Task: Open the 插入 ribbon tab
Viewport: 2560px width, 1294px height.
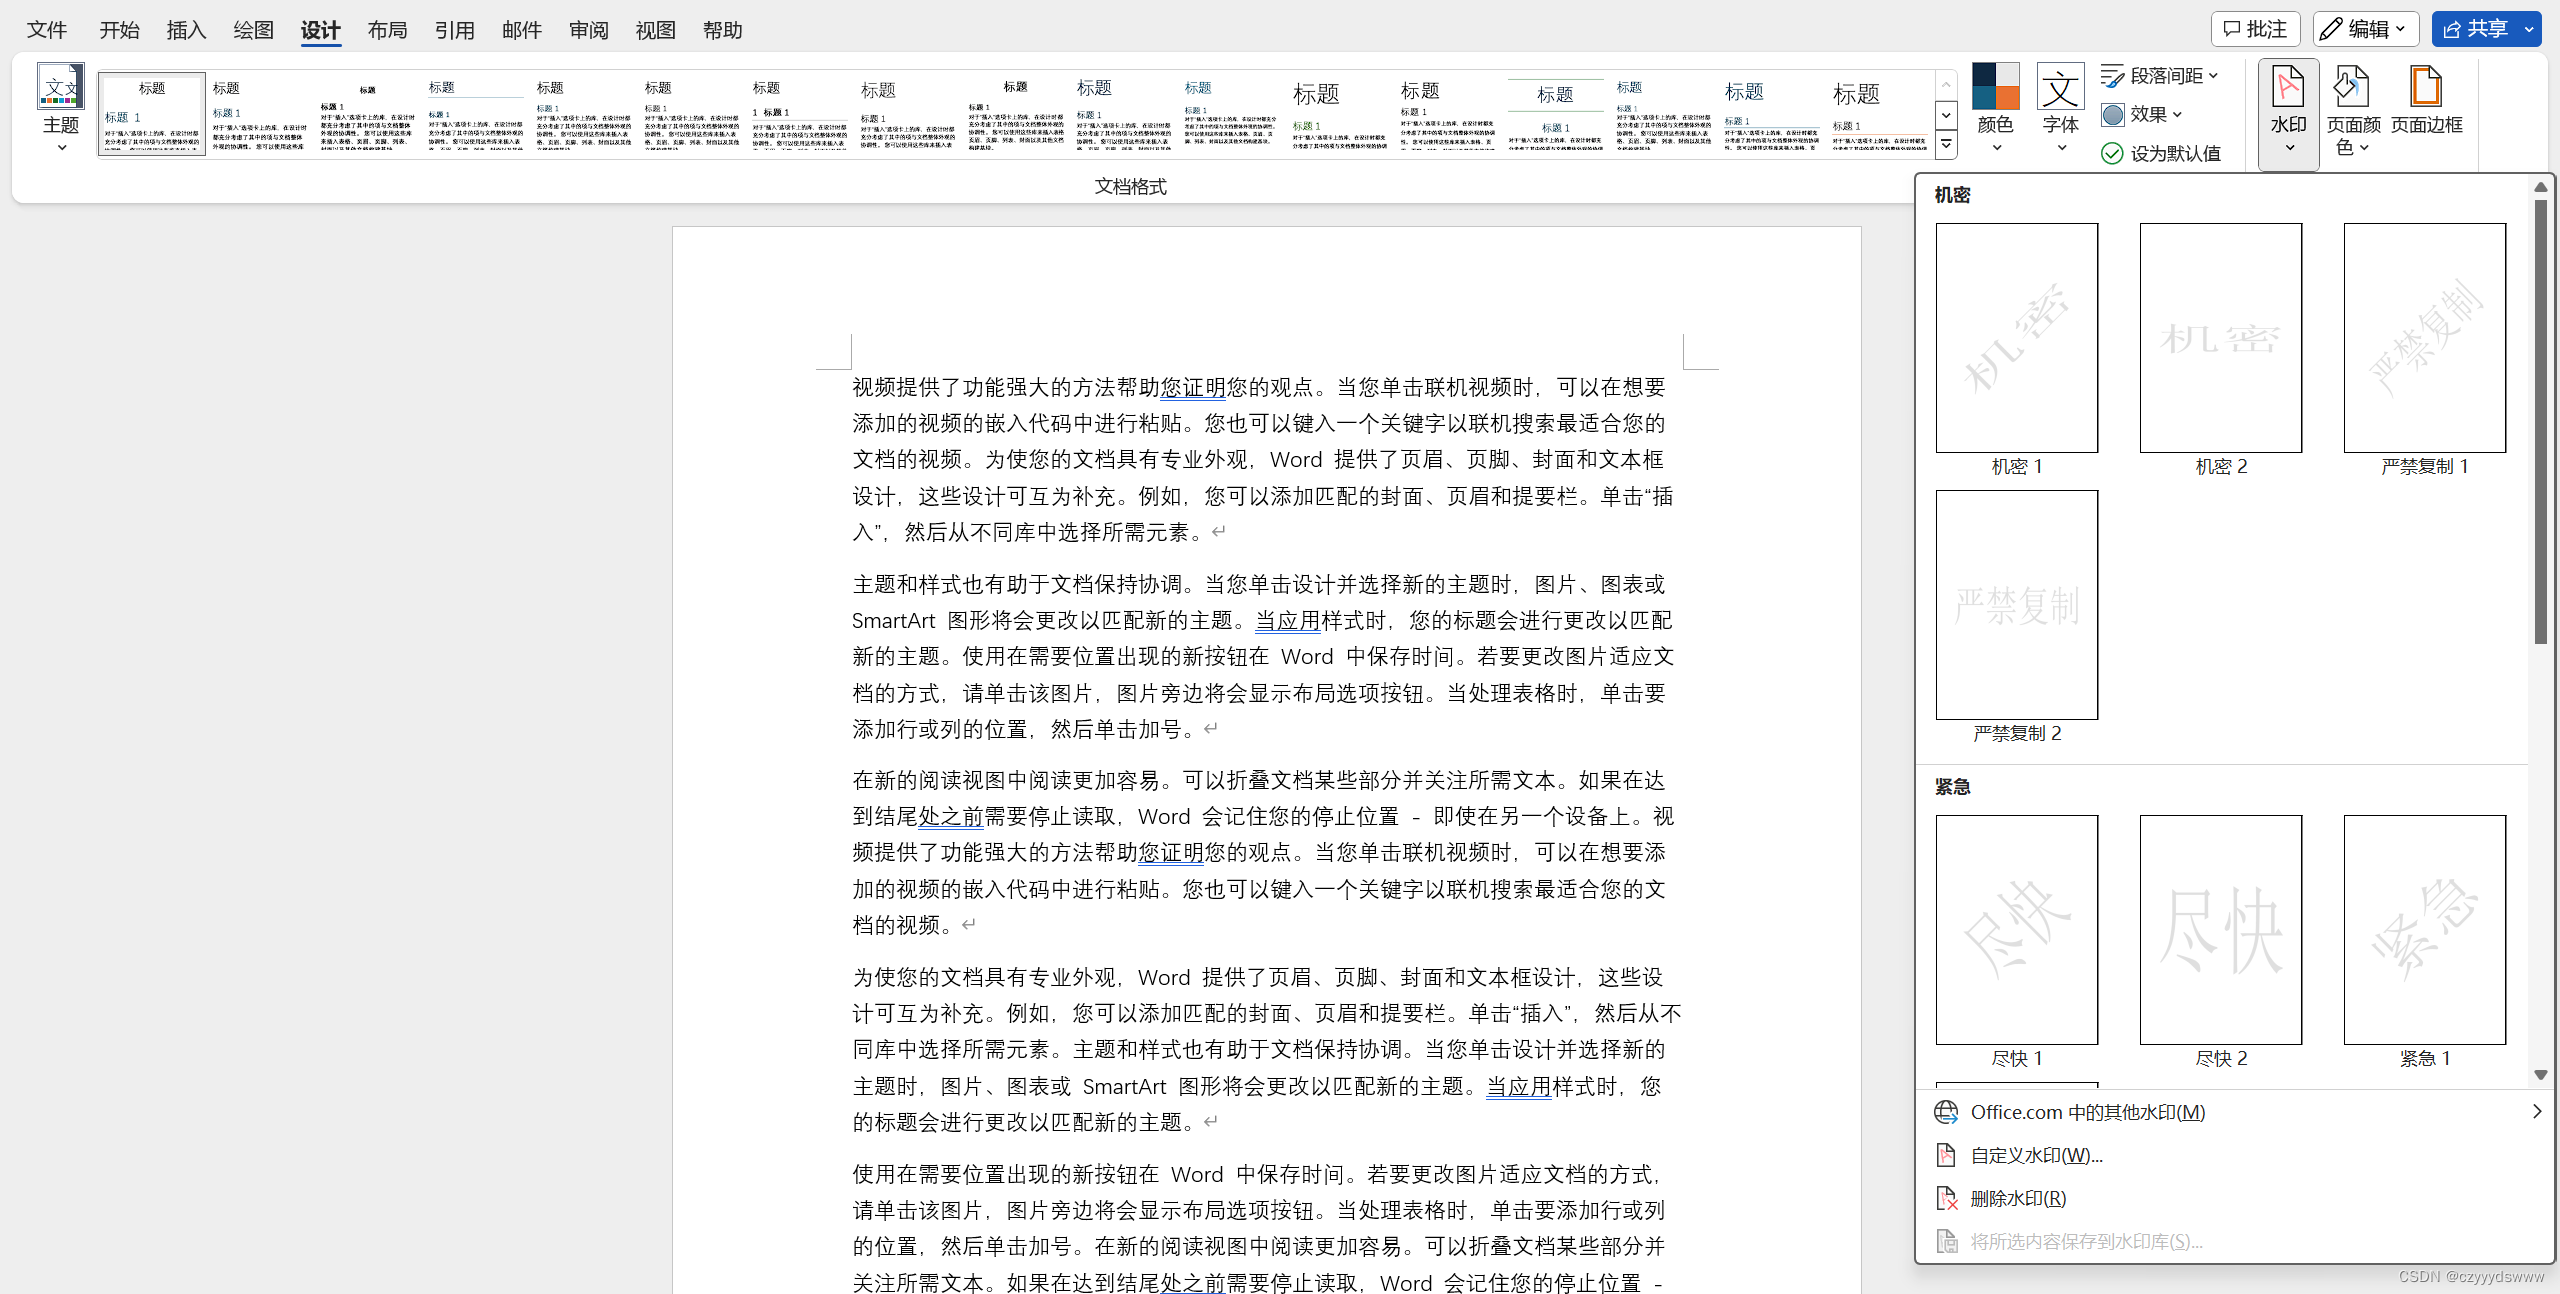Action: [x=186, y=30]
